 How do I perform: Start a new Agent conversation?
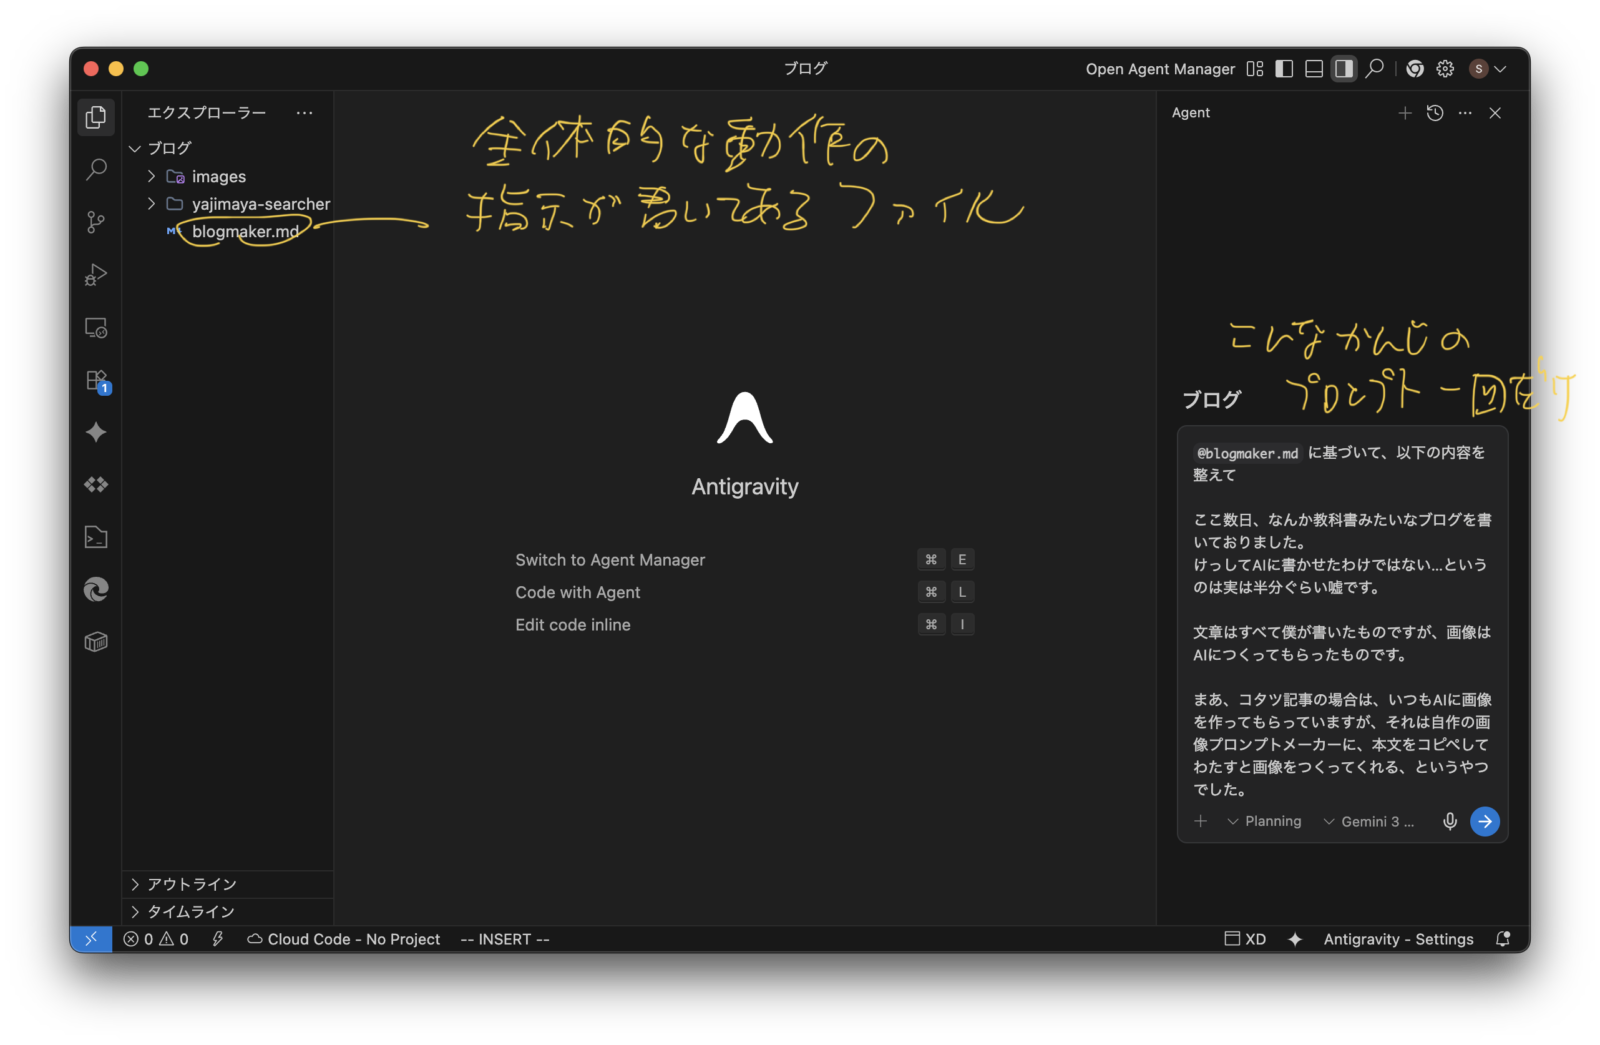[x=1405, y=113]
